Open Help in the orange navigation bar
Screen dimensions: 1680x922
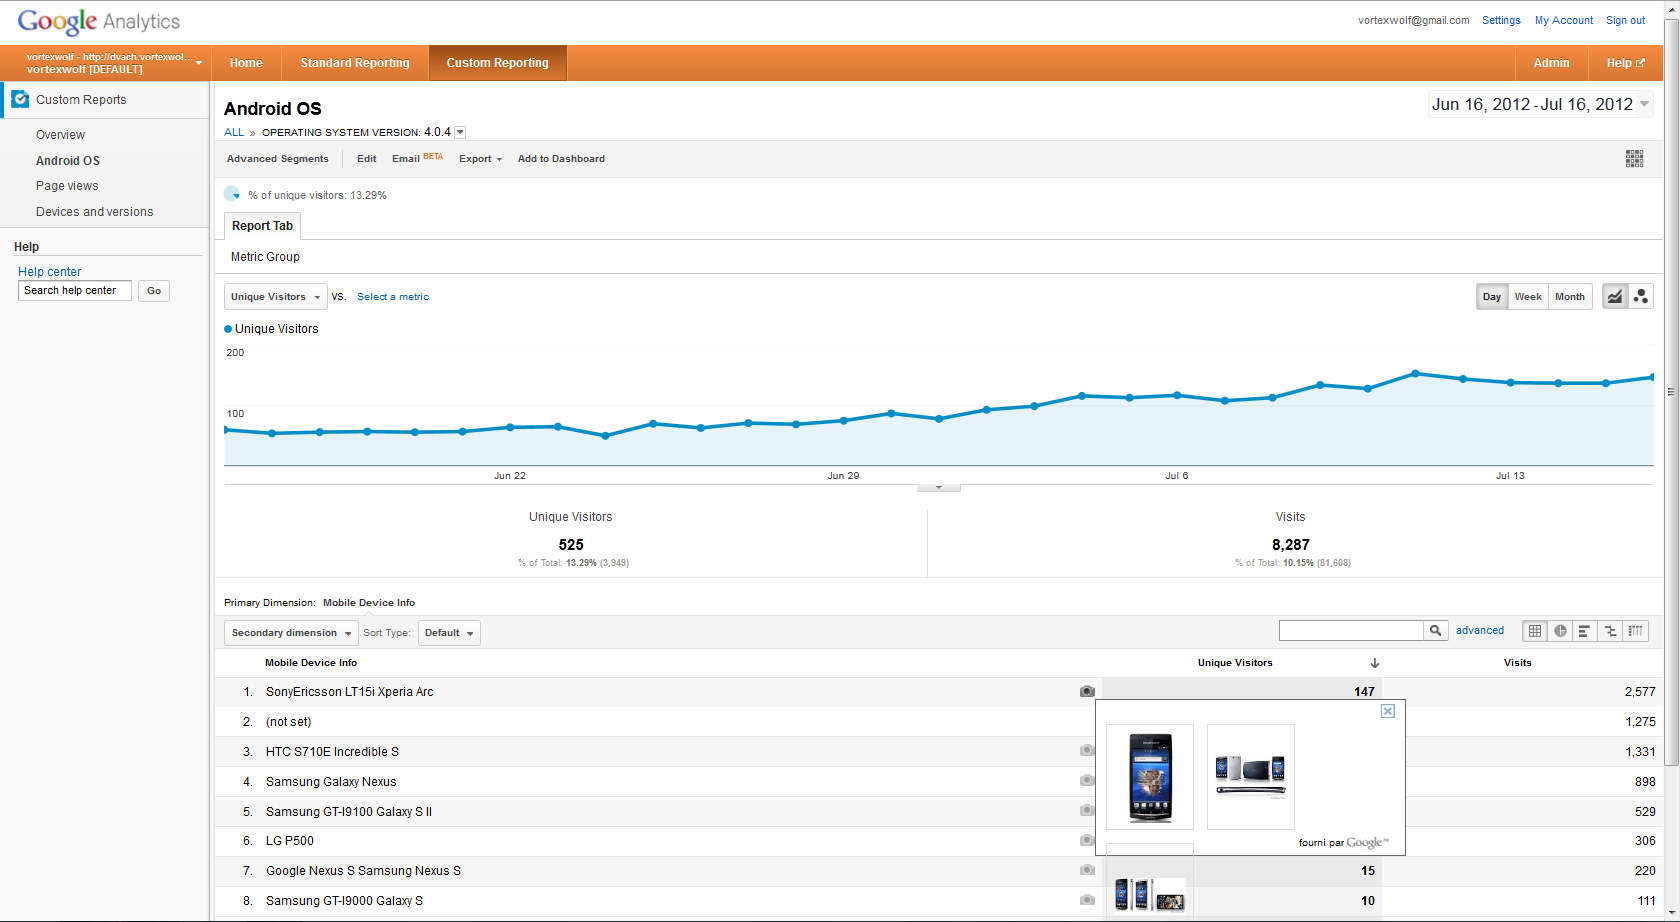pos(1625,63)
